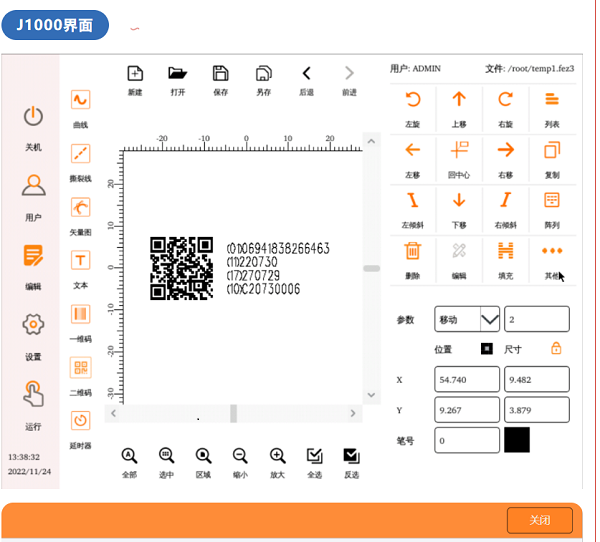Image resolution: width=600 pixels, height=542 pixels.
Task: Zoom to 选中 selected object
Action: [166, 455]
